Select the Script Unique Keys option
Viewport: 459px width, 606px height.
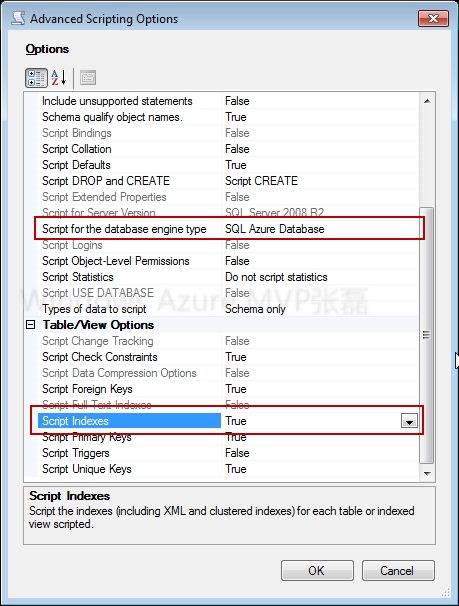pos(228,469)
